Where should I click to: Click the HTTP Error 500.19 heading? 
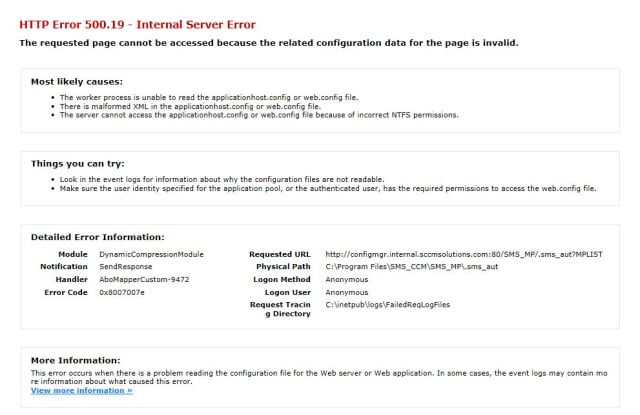137,24
